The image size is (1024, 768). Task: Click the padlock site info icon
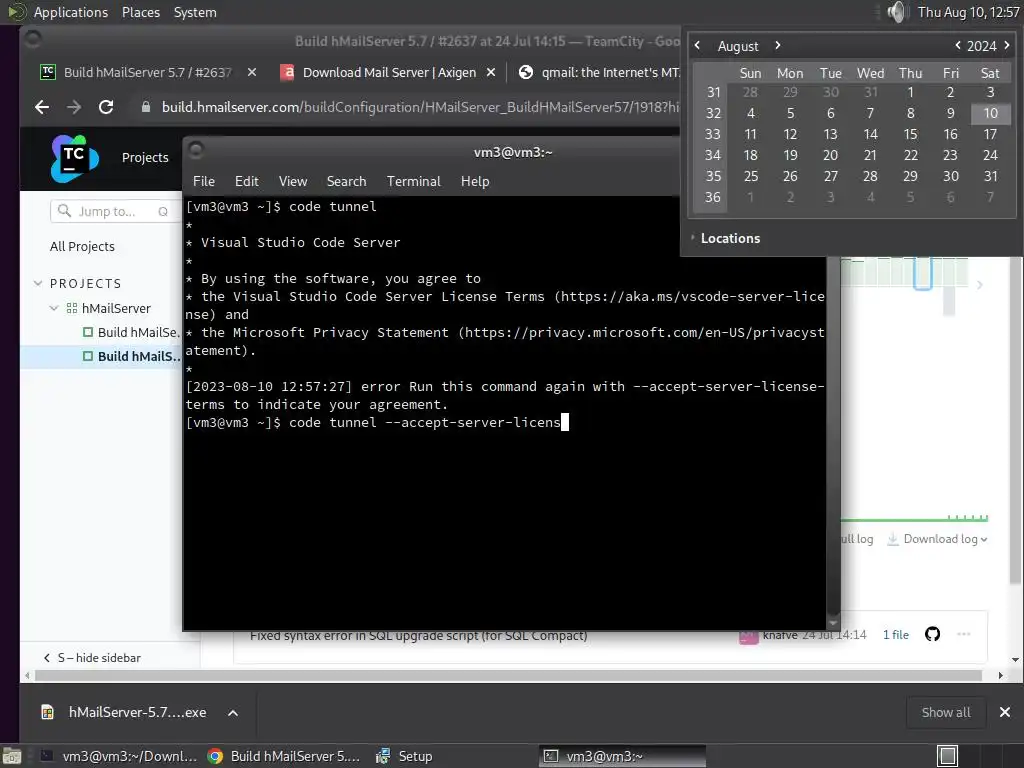coord(146,107)
